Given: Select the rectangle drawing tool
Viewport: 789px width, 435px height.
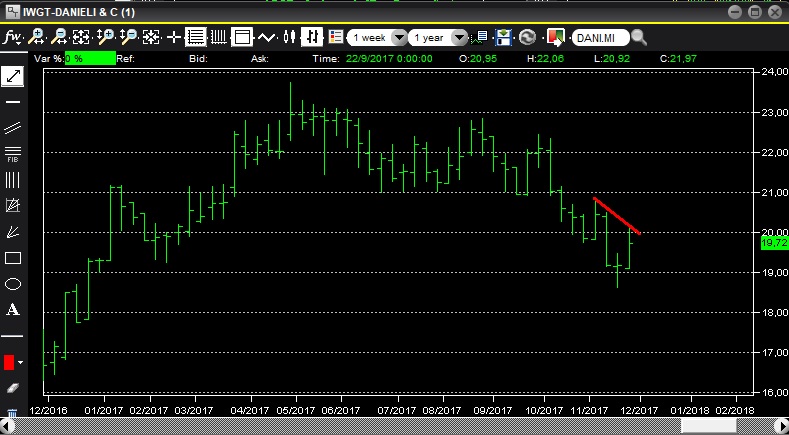Looking at the screenshot, I should tap(13, 258).
